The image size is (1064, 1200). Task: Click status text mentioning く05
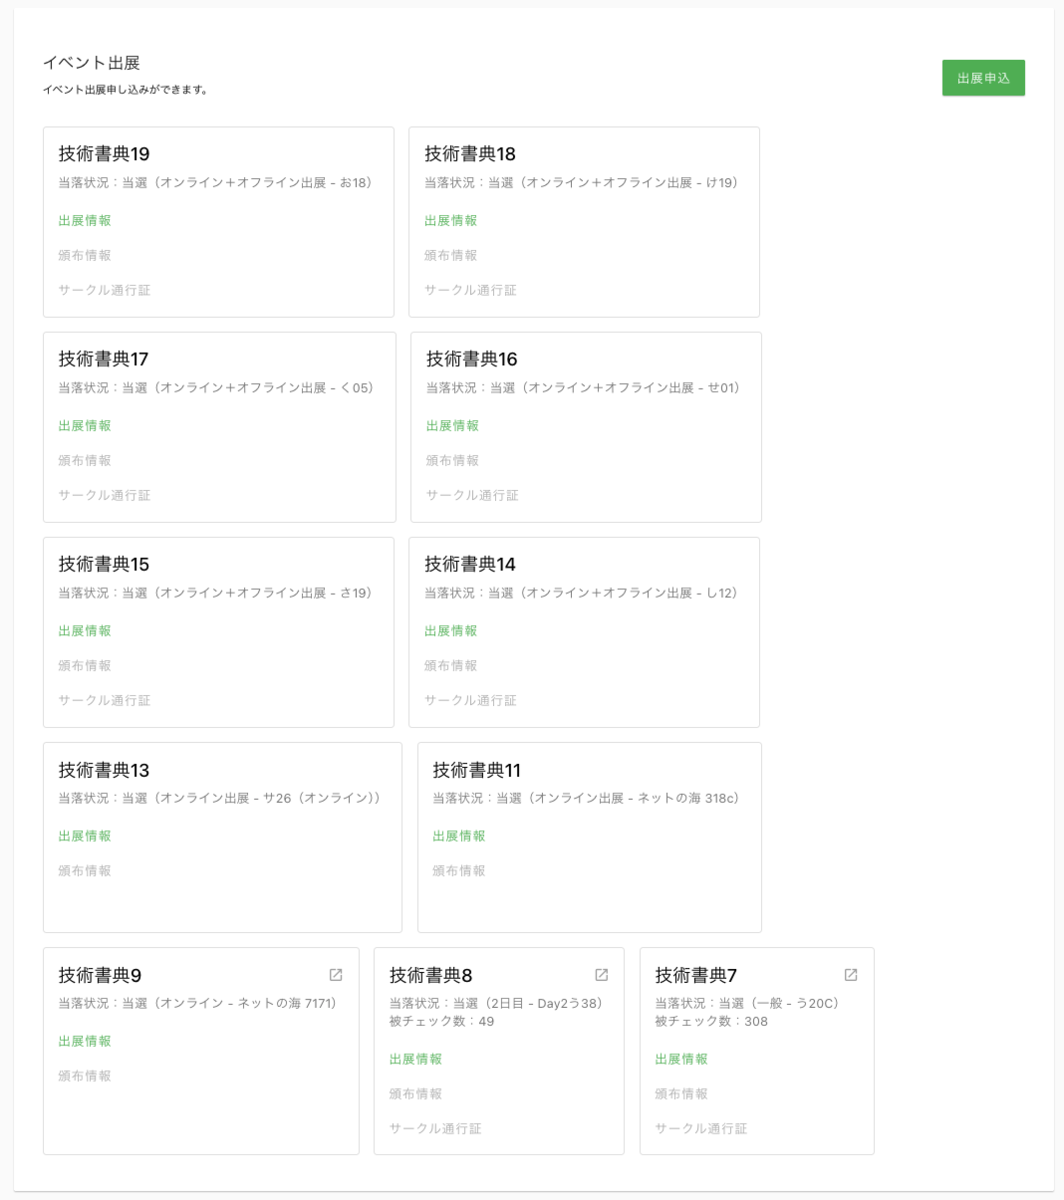pos(216,388)
